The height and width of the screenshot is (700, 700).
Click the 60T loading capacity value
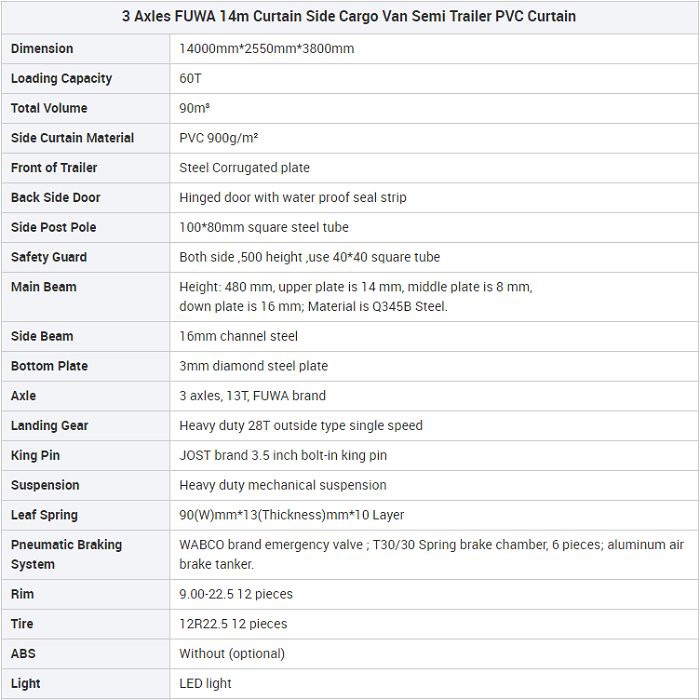[190, 78]
